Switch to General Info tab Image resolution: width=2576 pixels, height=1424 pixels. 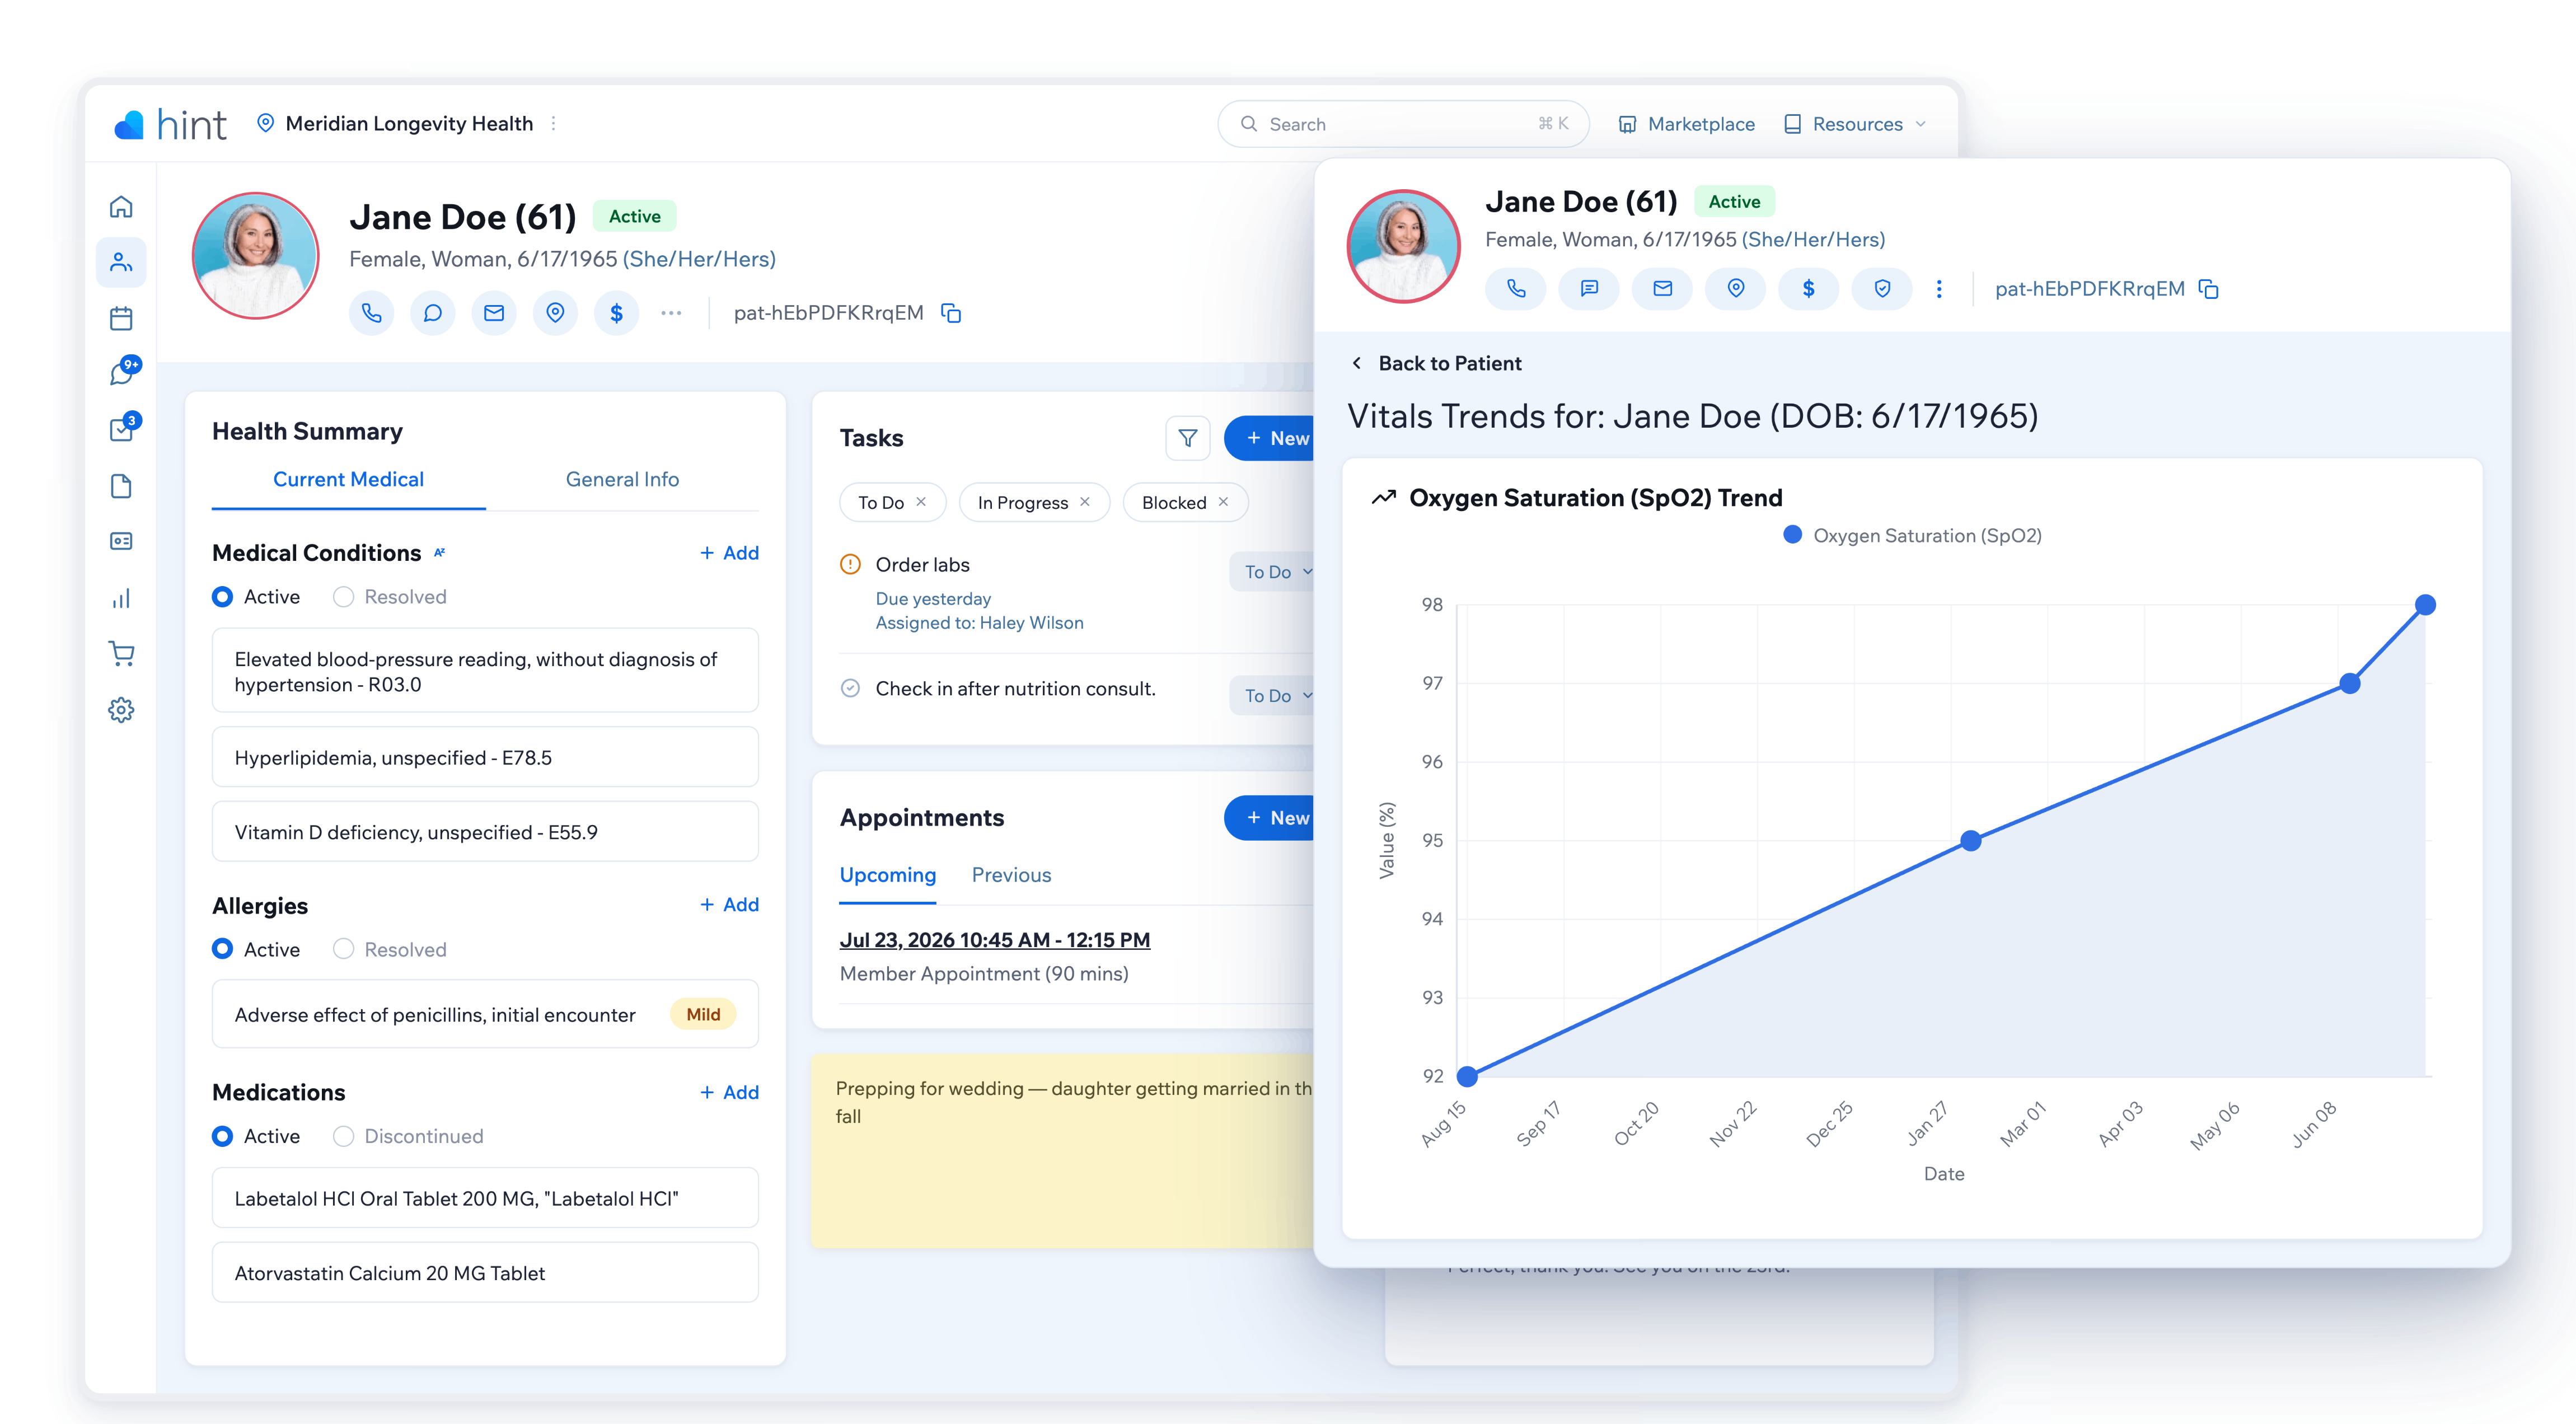point(622,479)
